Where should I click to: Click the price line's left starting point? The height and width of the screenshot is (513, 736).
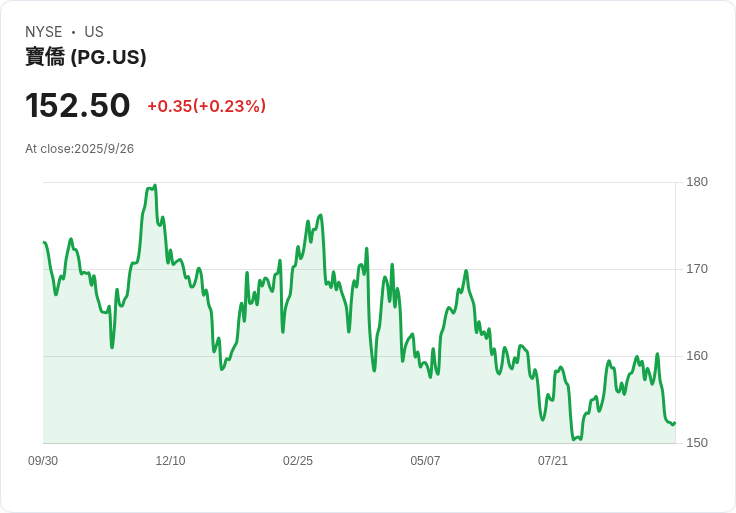tap(44, 242)
